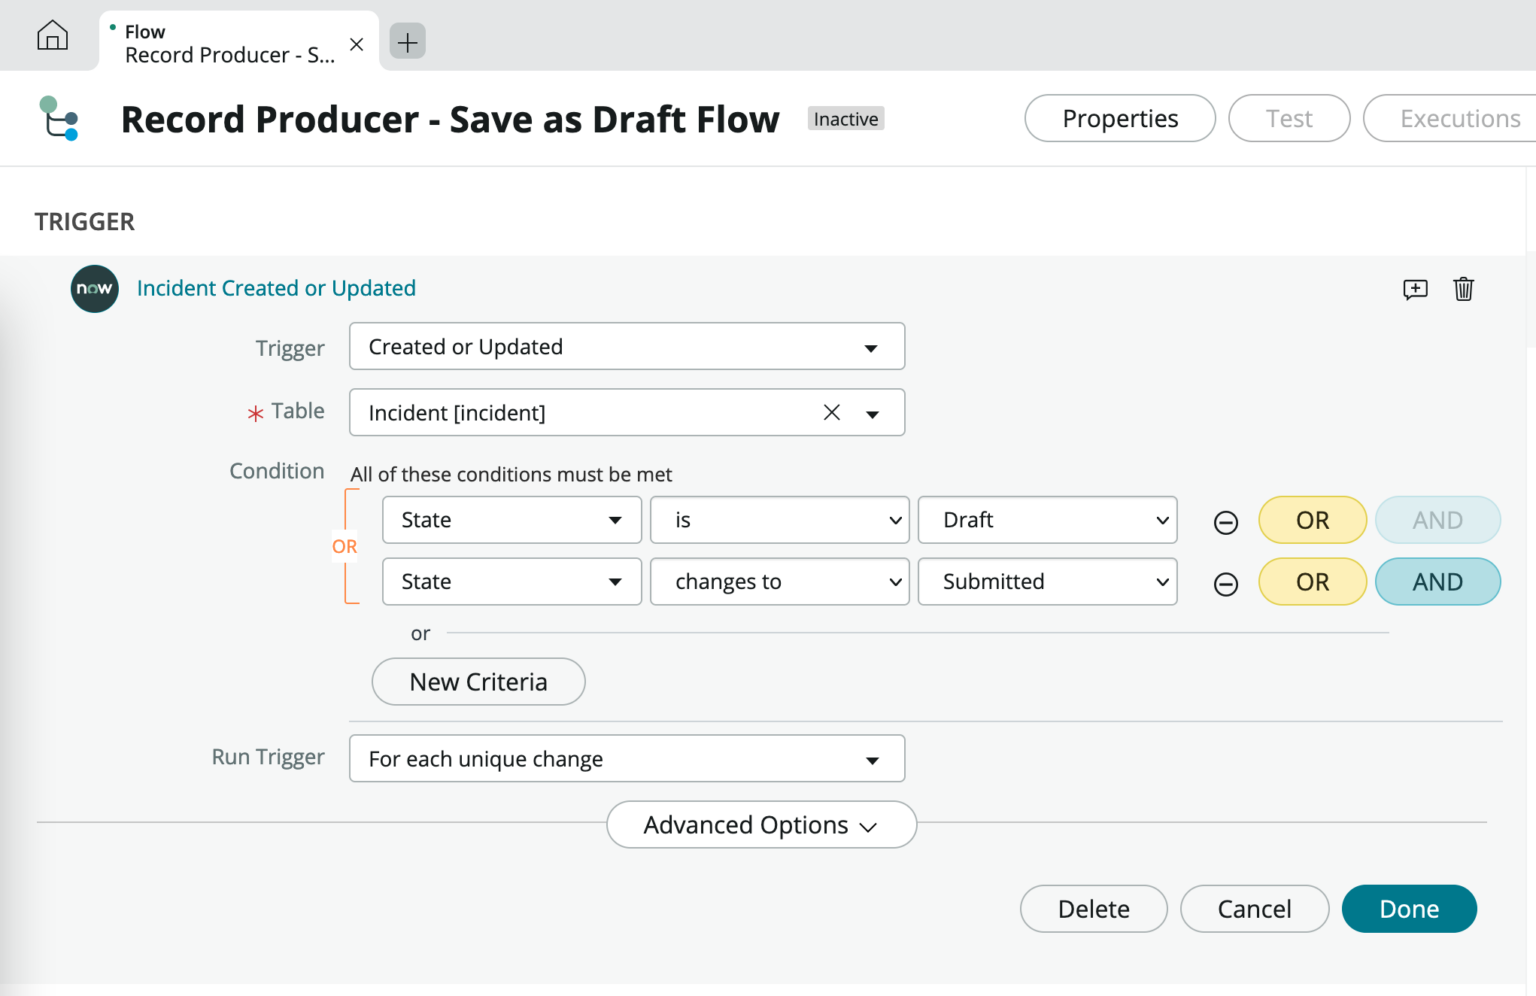Open the Draft value dropdown
1536x996 pixels.
click(x=1046, y=521)
